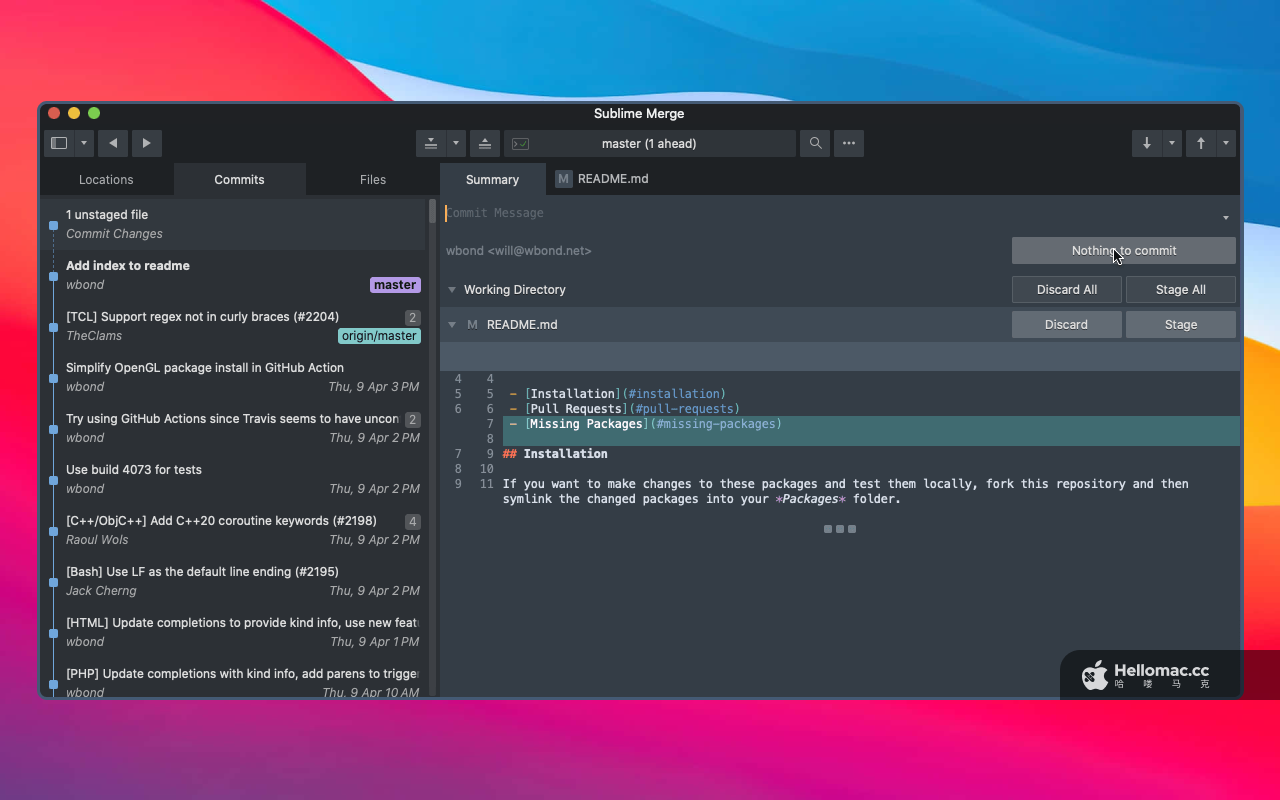Open the push options dropdown arrow

pos(1226,143)
